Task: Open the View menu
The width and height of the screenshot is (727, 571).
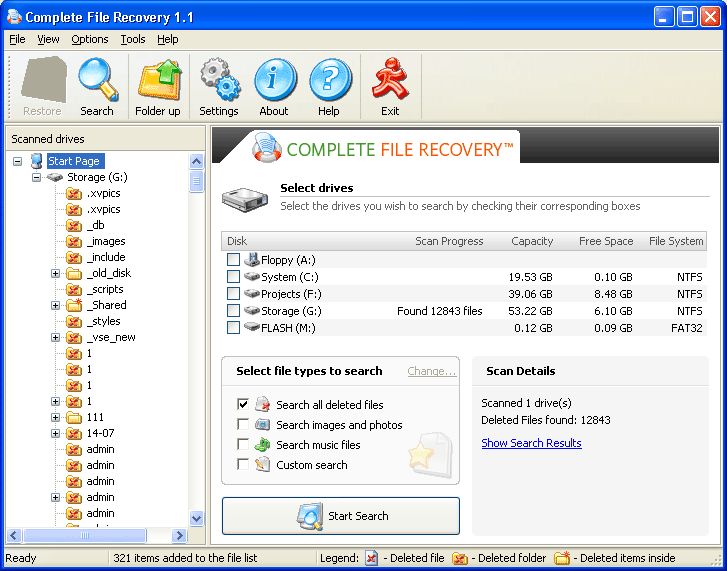Action: (x=48, y=39)
